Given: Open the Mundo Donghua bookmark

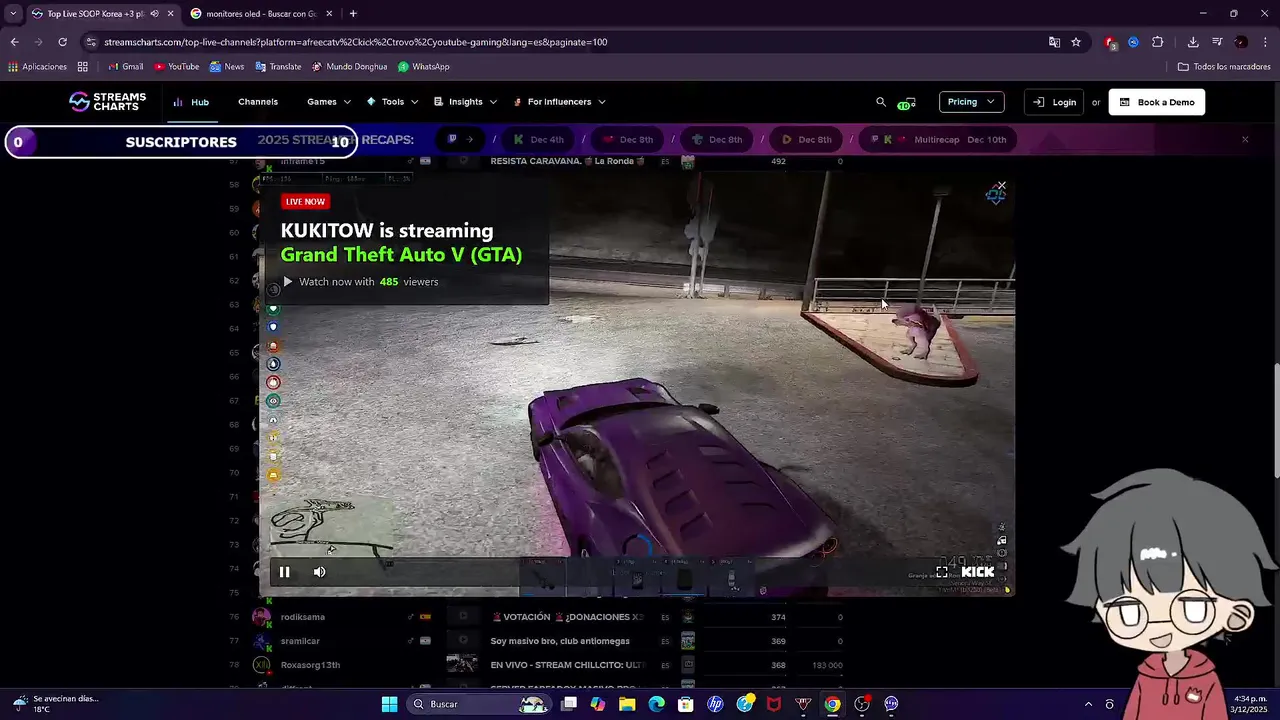Looking at the screenshot, I should point(350,67).
